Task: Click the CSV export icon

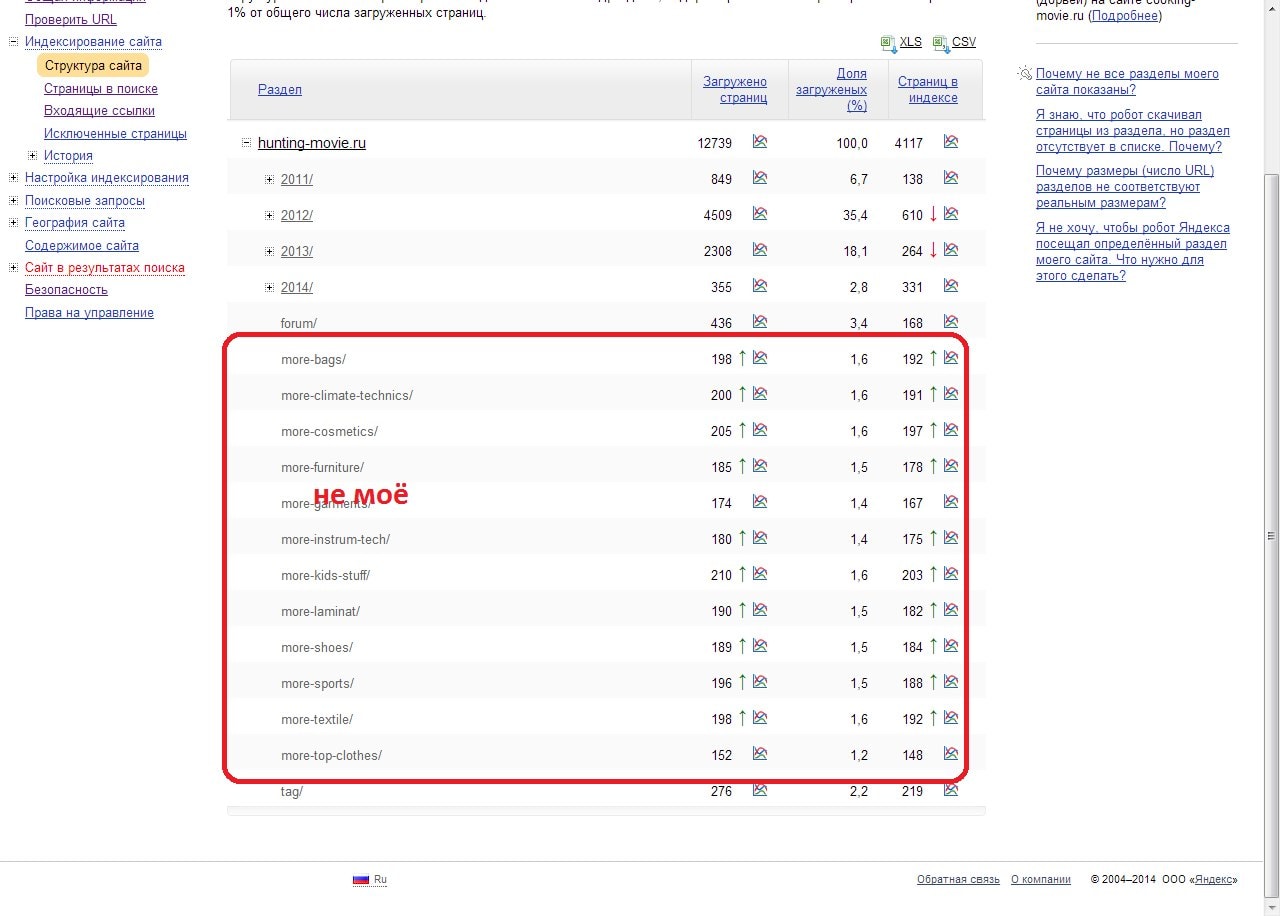Action: [x=940, y=43]
